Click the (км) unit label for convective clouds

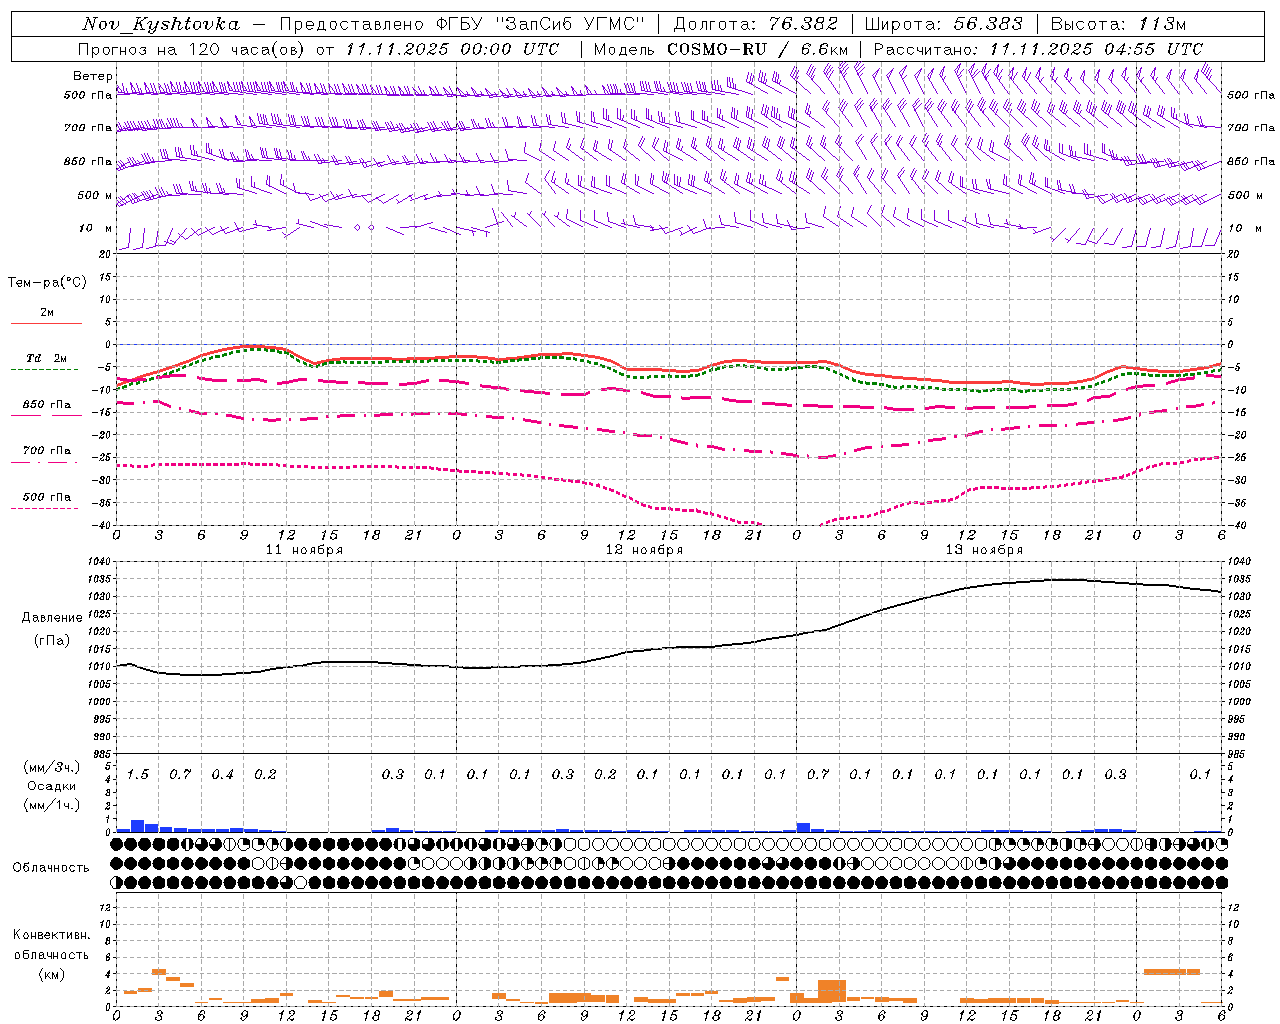pyautogui.click(x=51, y=974)
